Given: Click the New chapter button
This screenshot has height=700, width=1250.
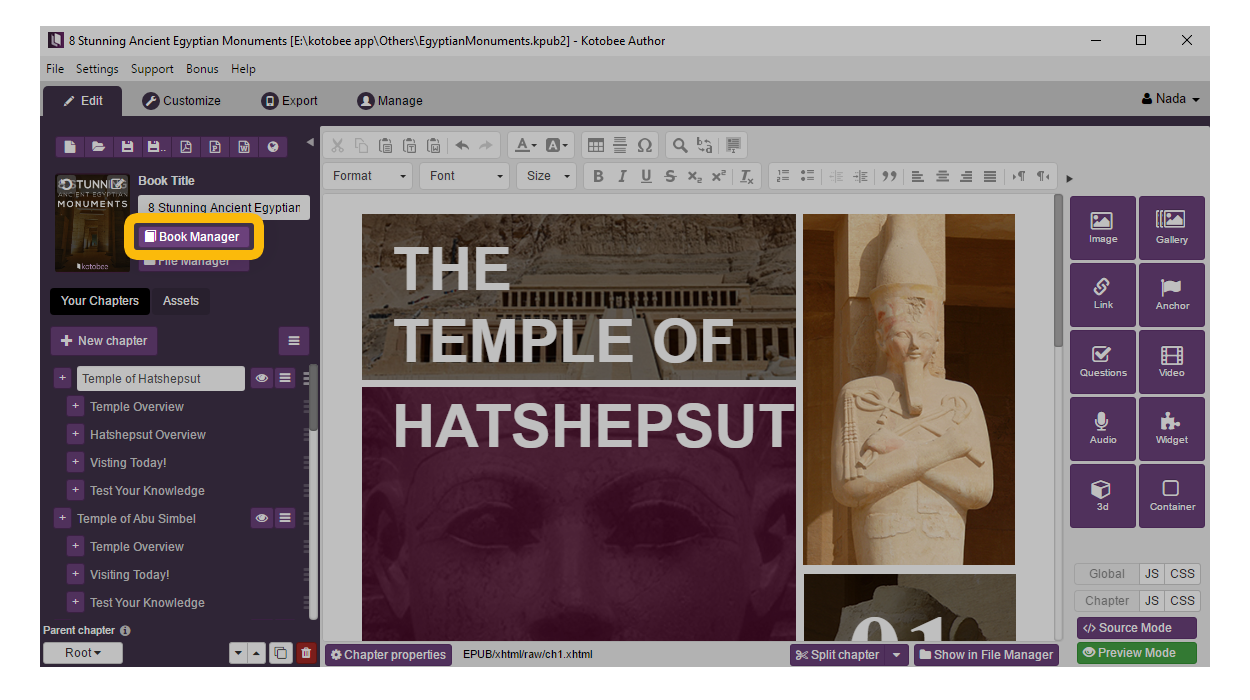Looking at the screenshot, I should click(104, 341).
